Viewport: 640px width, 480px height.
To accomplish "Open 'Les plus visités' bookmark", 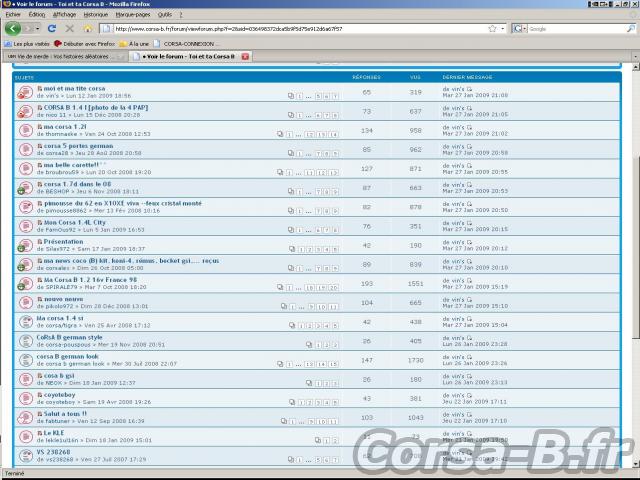I will click(27, 44).
